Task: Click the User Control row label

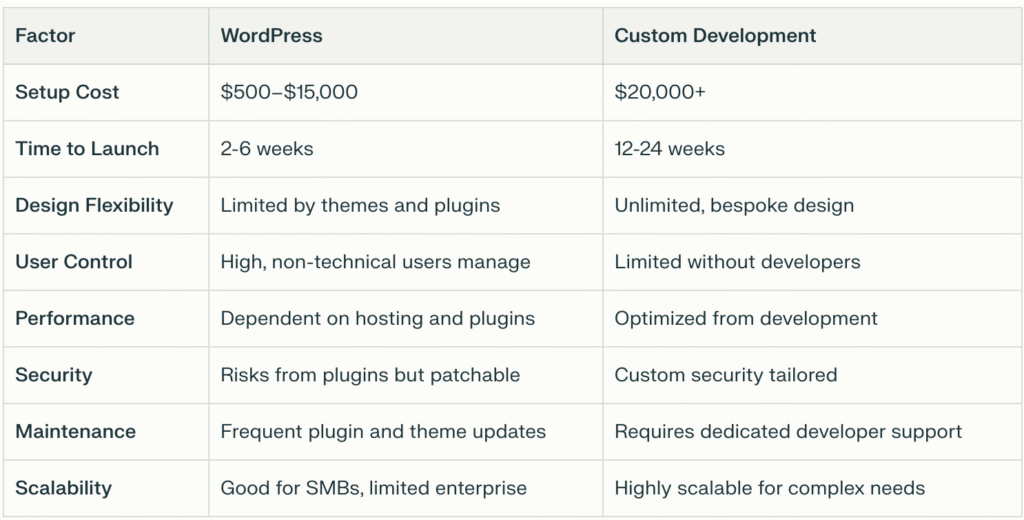Action: pyautogui.click(x=74, y=262)
